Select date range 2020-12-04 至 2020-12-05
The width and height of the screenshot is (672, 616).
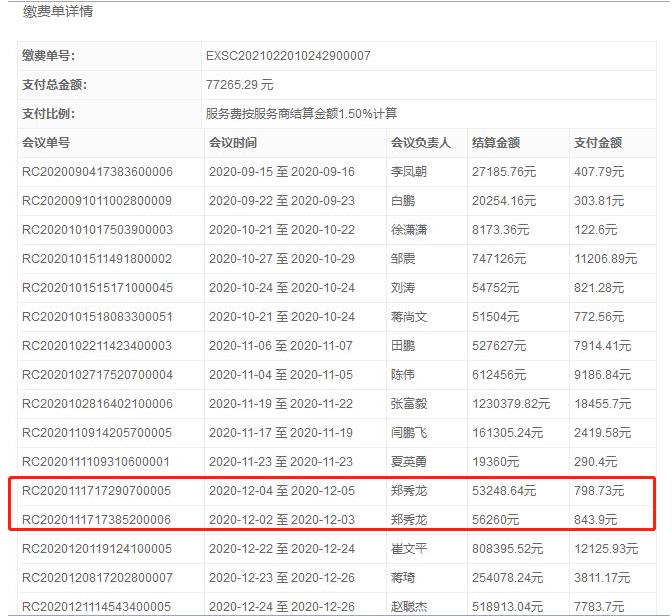pos(282,491)
